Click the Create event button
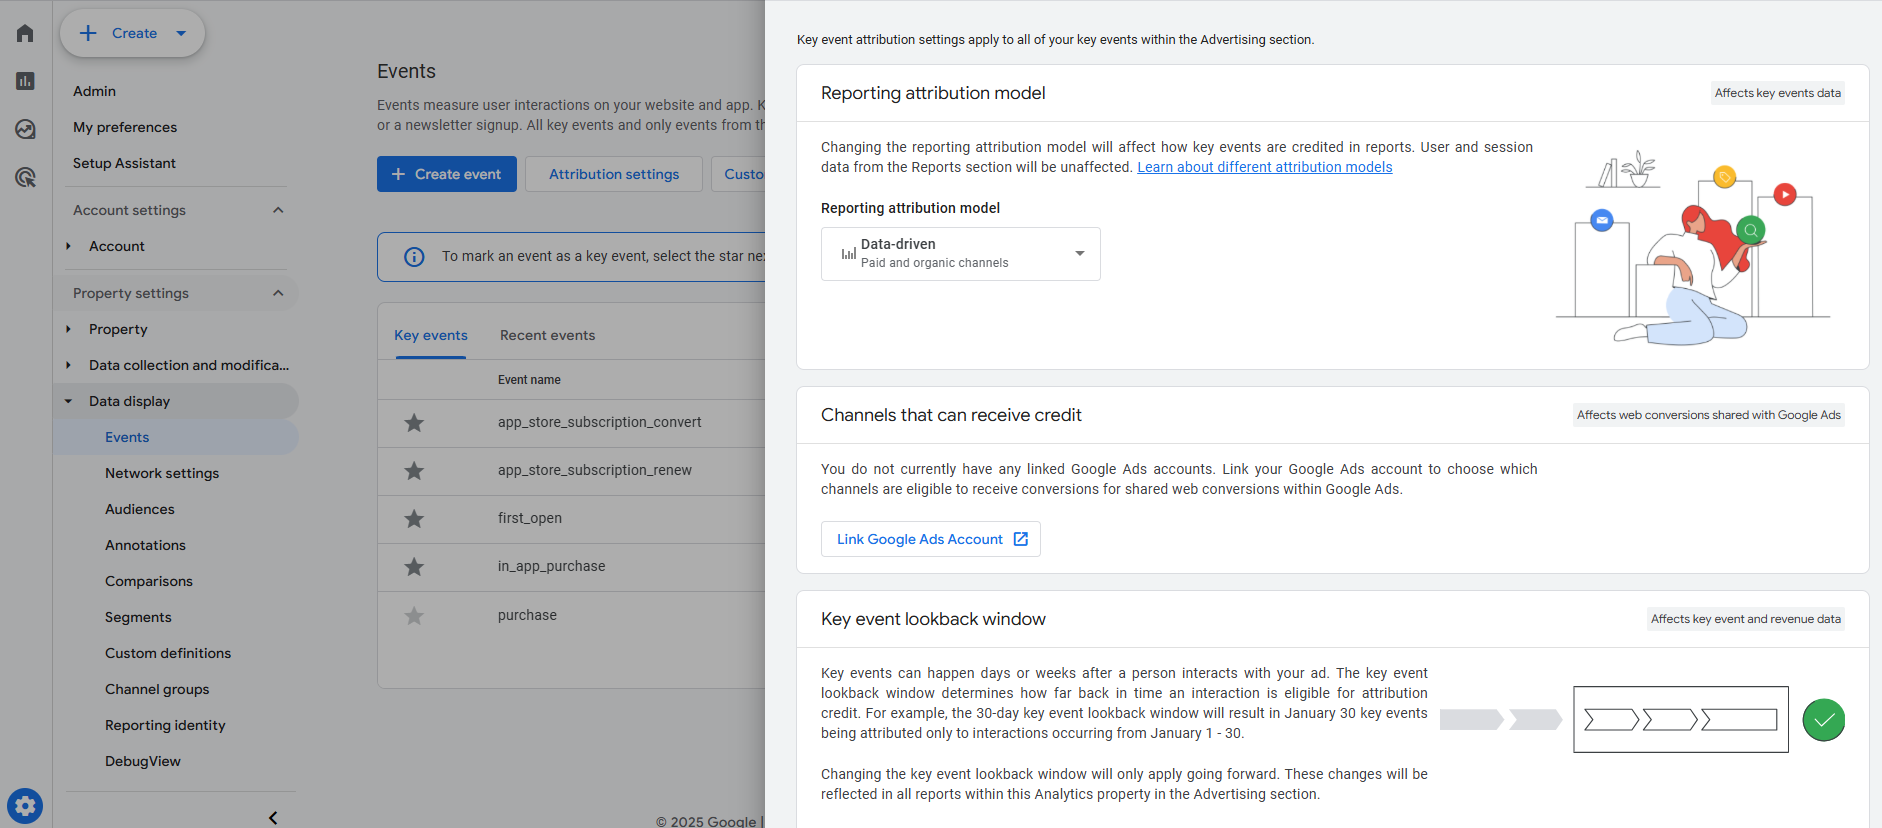Viewport: 1882px width, 828px height. point(447,174)
